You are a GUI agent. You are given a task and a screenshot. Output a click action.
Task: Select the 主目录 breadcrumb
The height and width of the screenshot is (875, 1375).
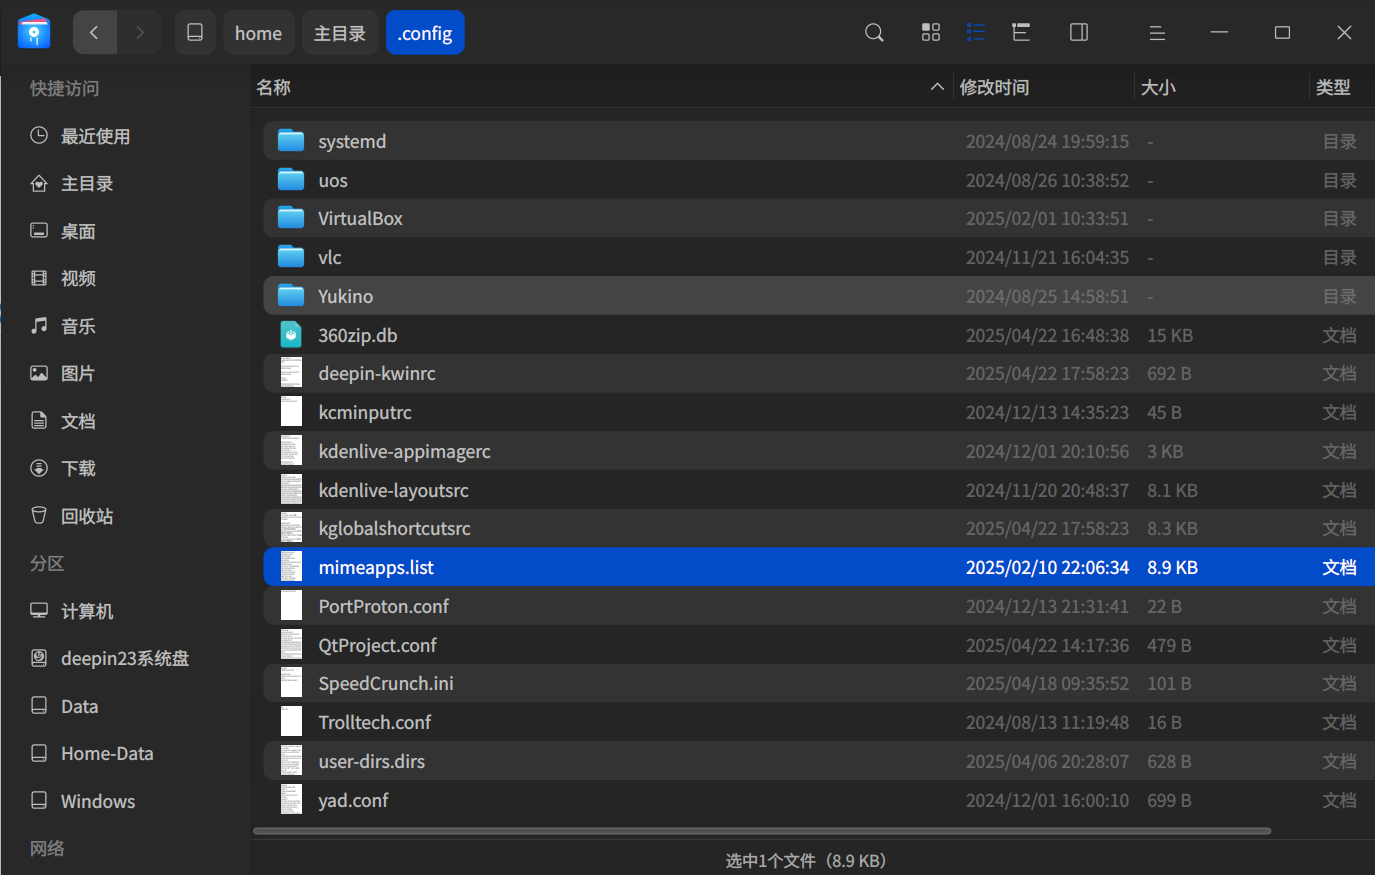[340, 33]
